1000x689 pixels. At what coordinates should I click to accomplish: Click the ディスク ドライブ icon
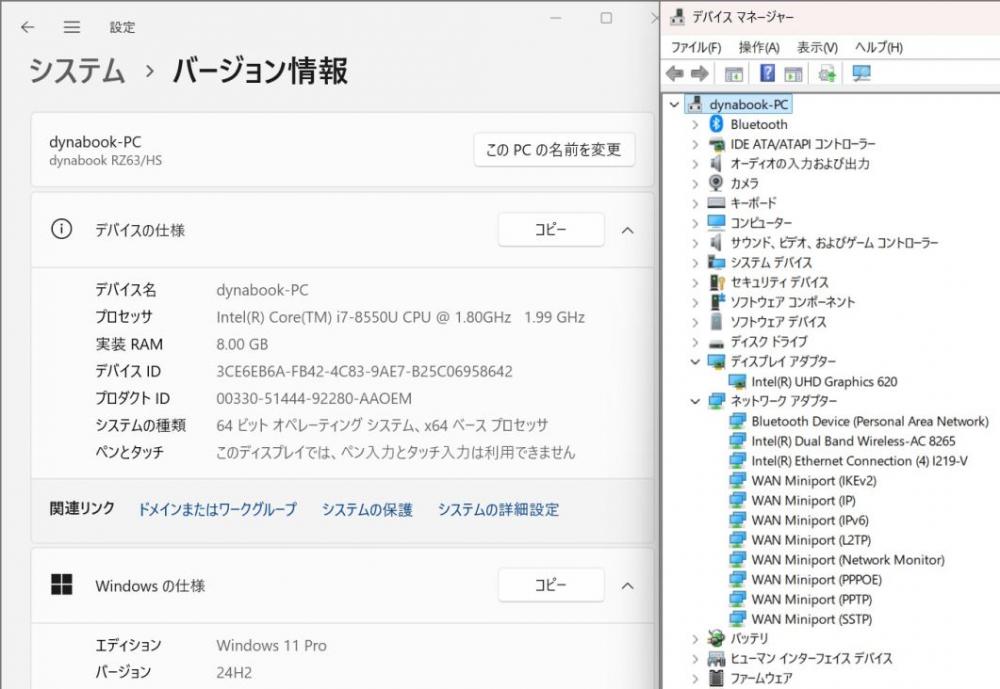coord(716,343)
